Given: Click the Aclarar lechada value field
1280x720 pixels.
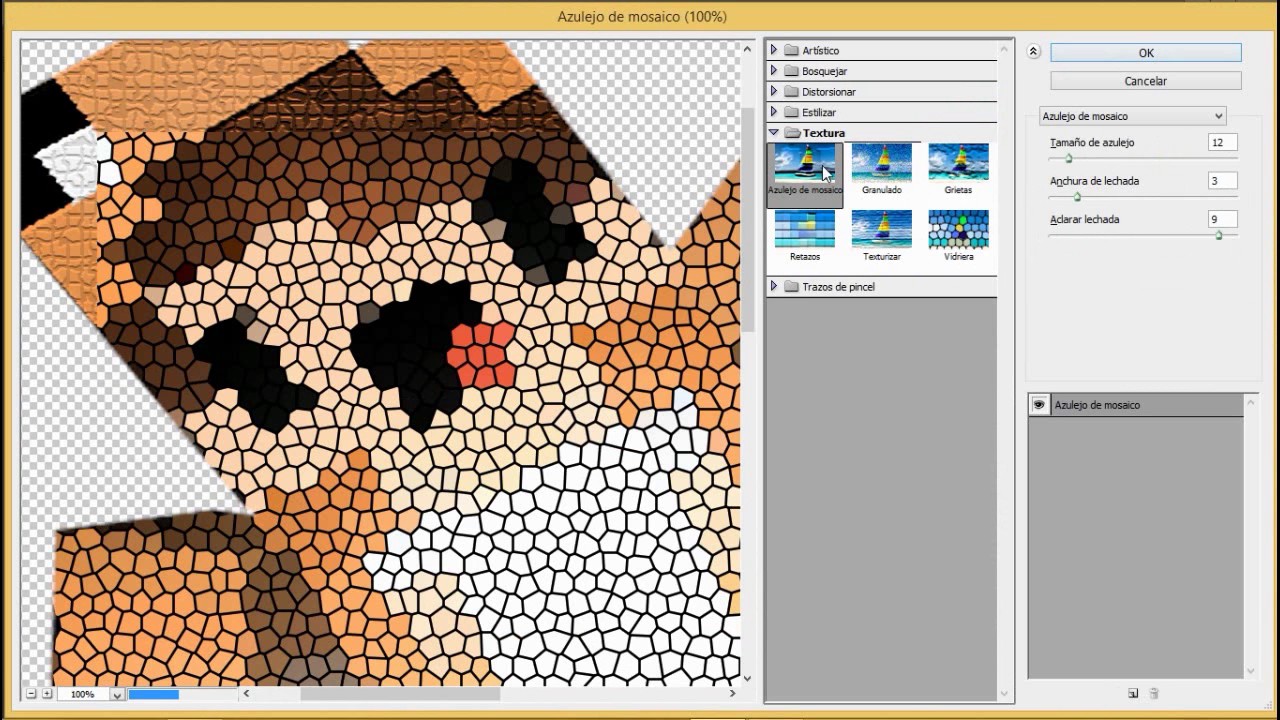Looking at the screenshot, I should 1222,219.
